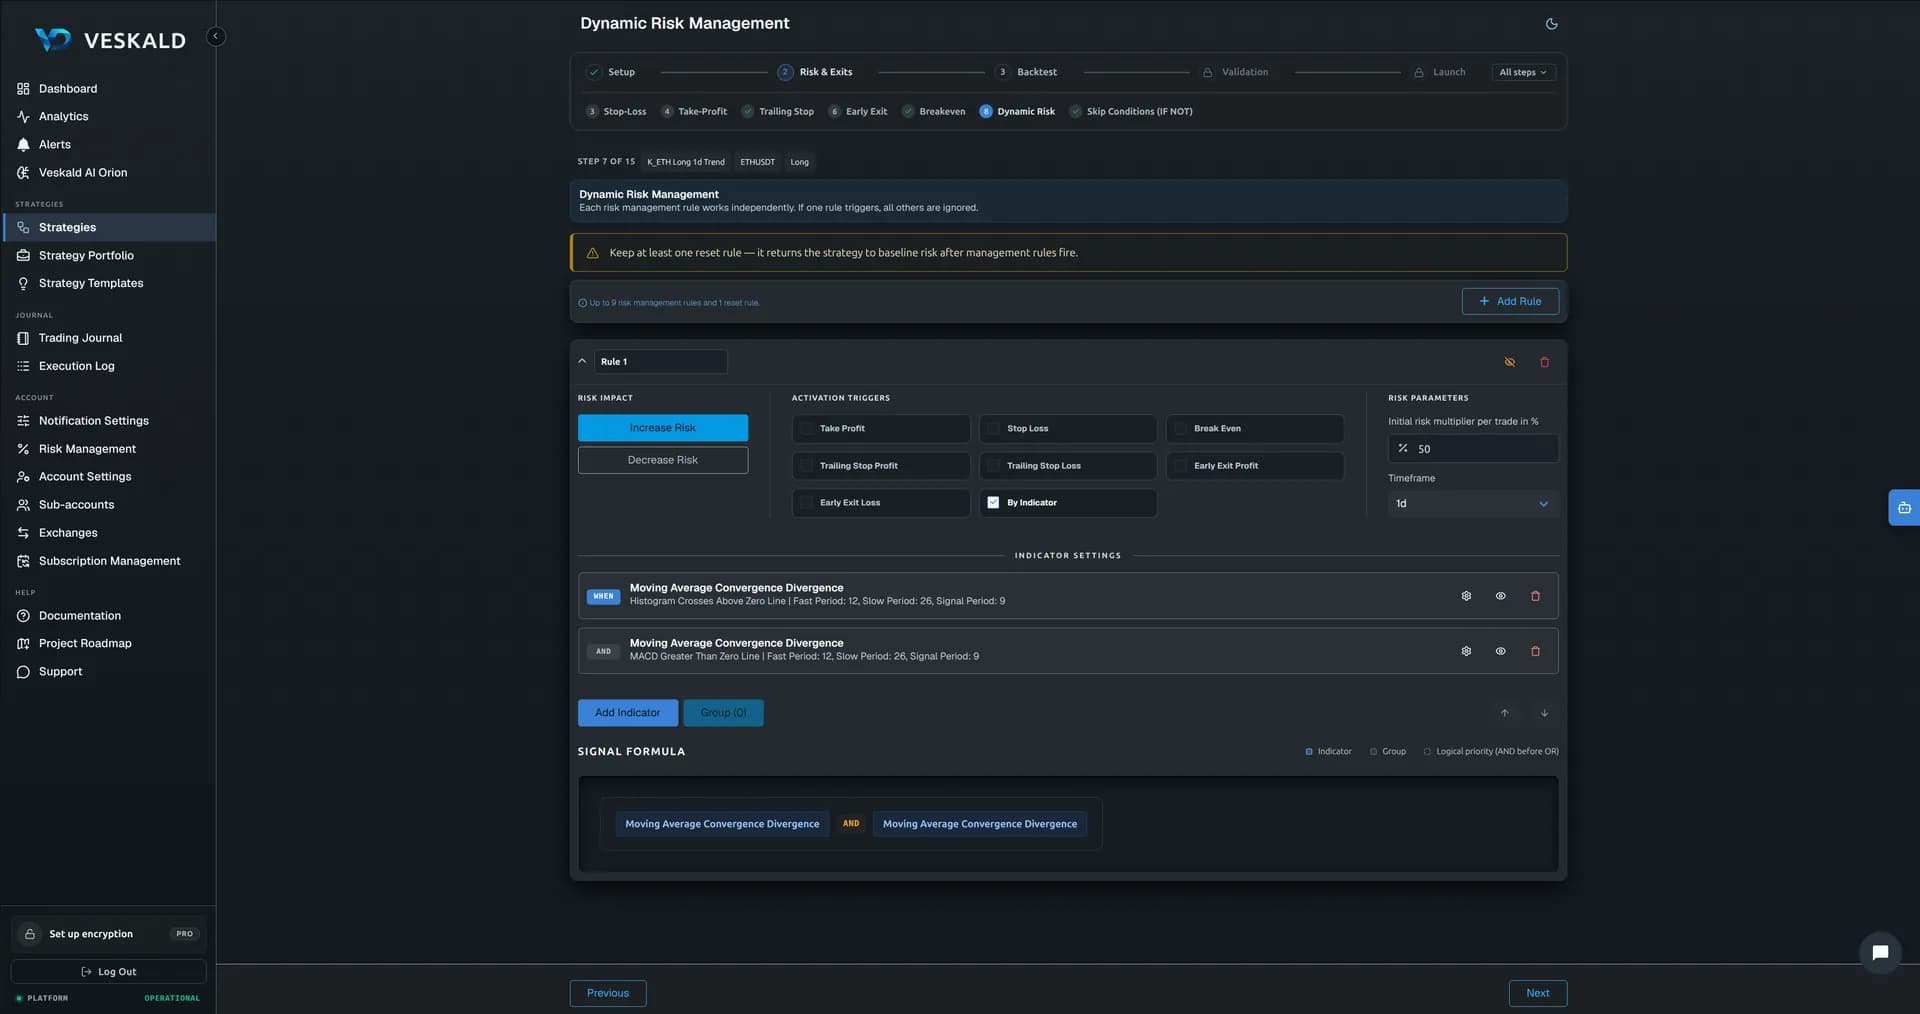
Task: Go to the Stop-Loss sub-step
Action: (616, 112)
